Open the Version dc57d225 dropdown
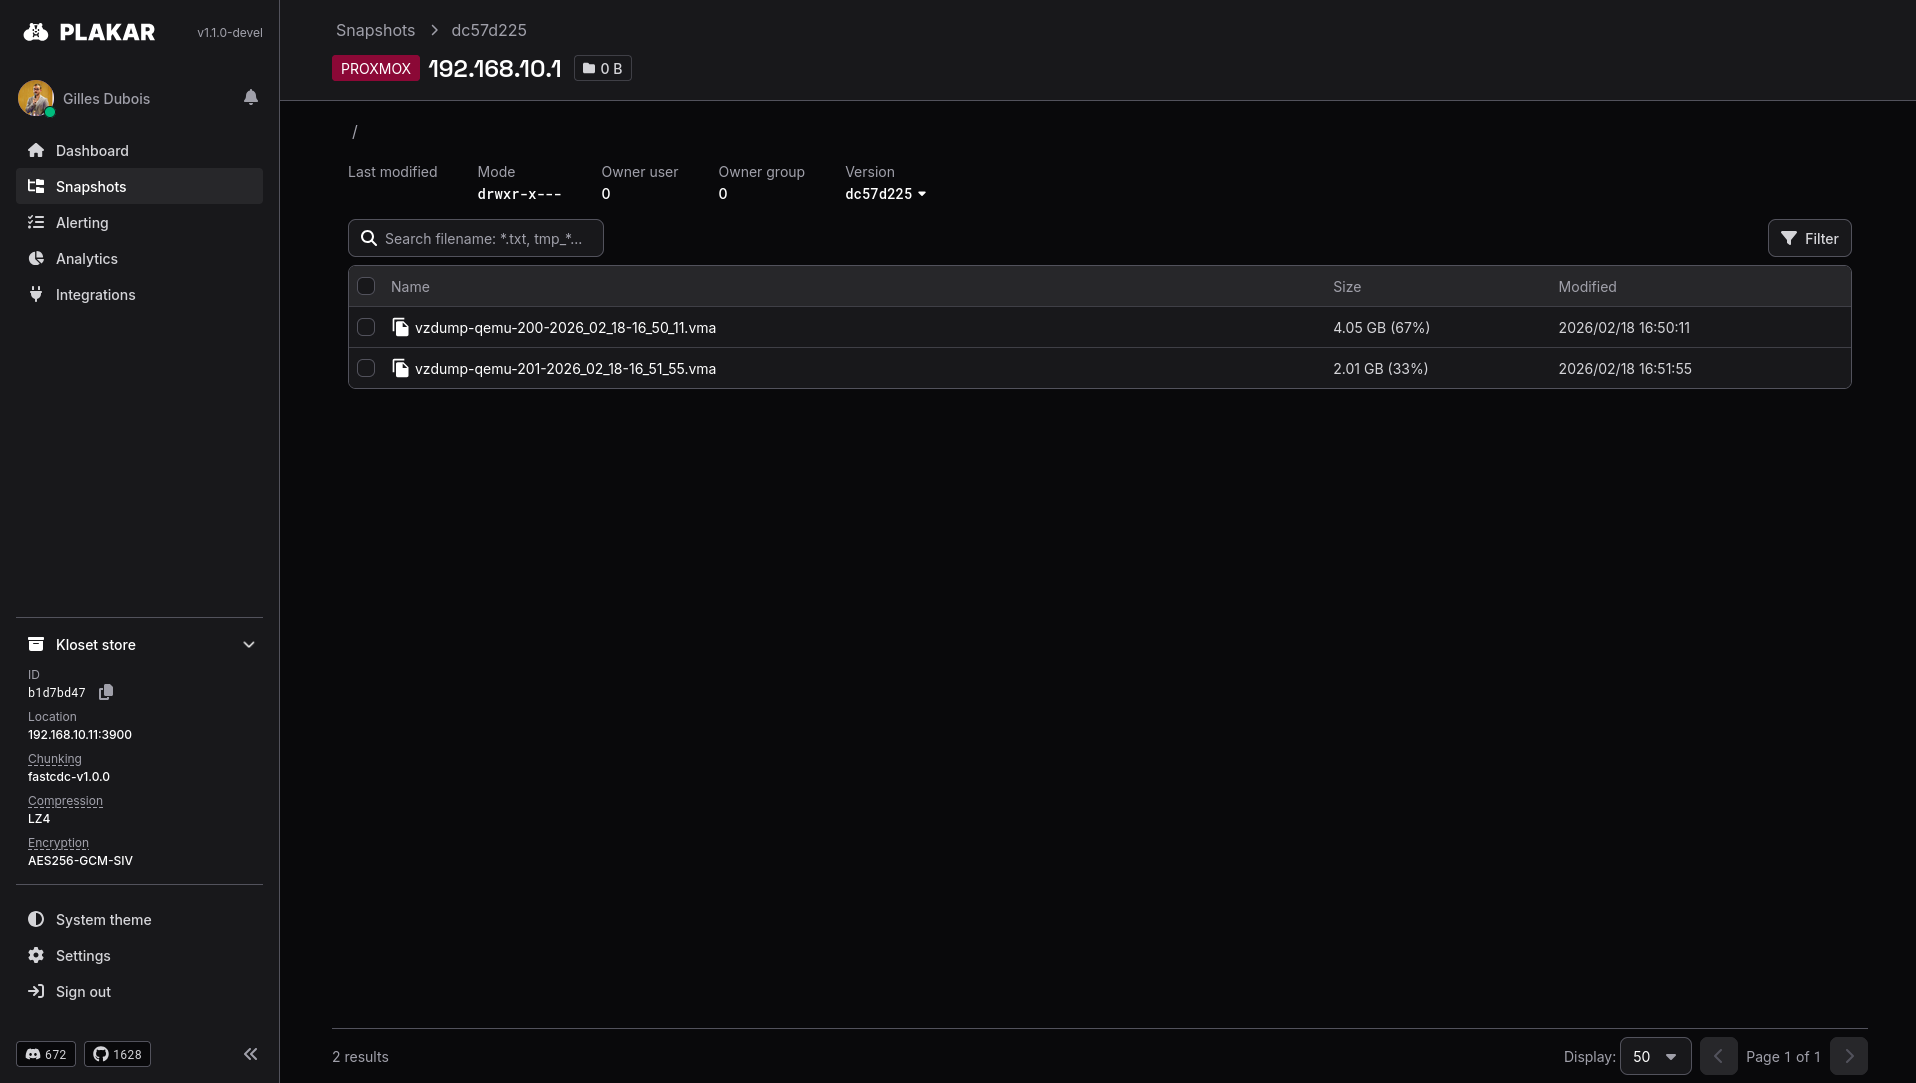Screen dimensions: 1916x1083 click(x=886, y=194)
